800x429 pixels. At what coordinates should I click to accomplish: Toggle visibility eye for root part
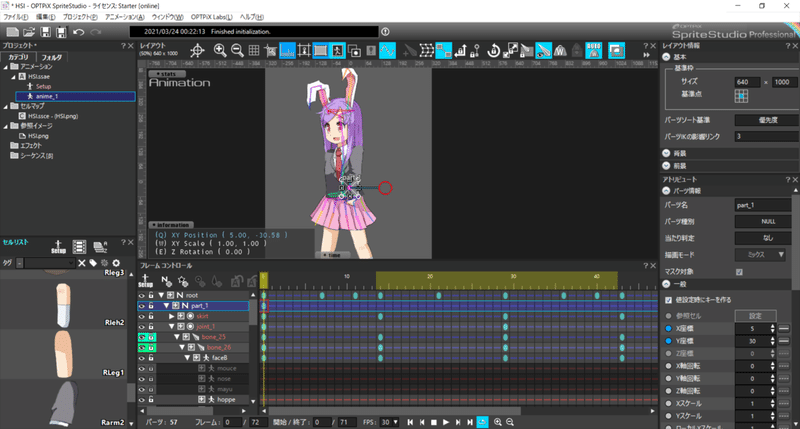[x=141, y=295]
